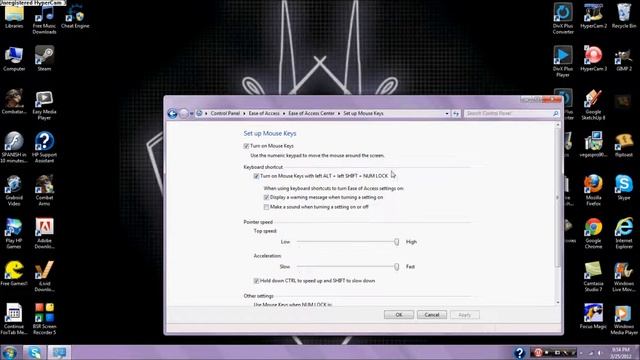Go to Control Panel breadcrumb

pos(225,113)
